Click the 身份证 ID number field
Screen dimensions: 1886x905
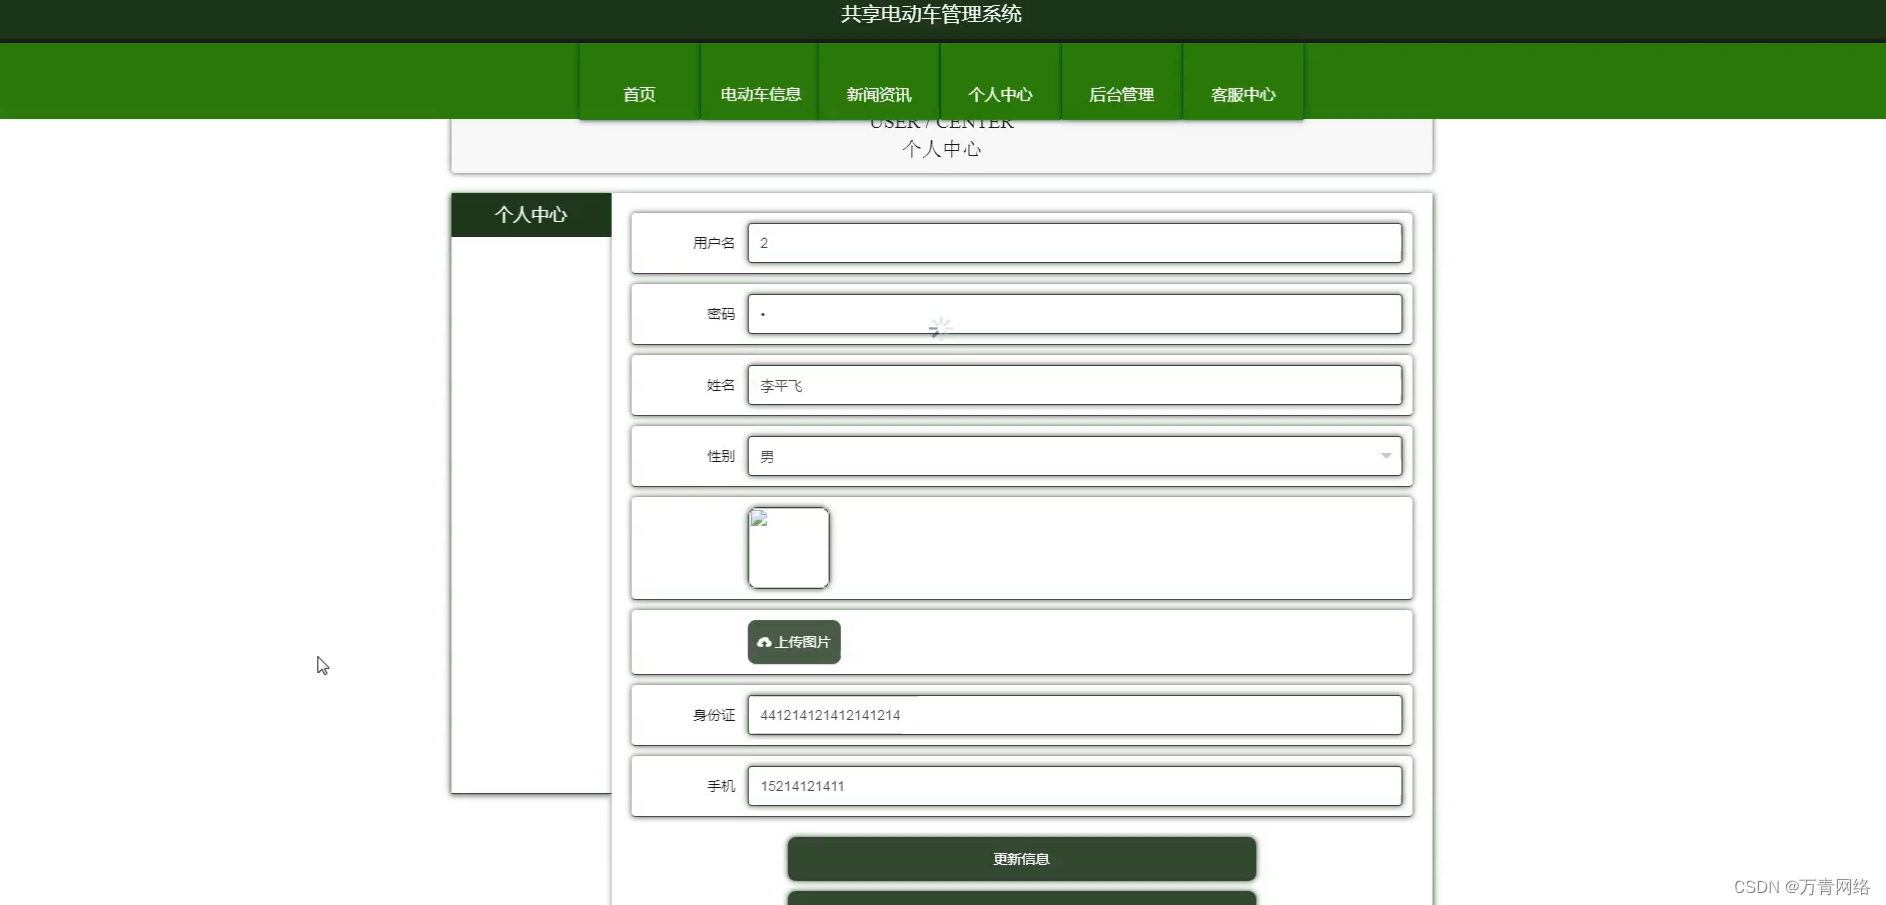pos(1075,714)
